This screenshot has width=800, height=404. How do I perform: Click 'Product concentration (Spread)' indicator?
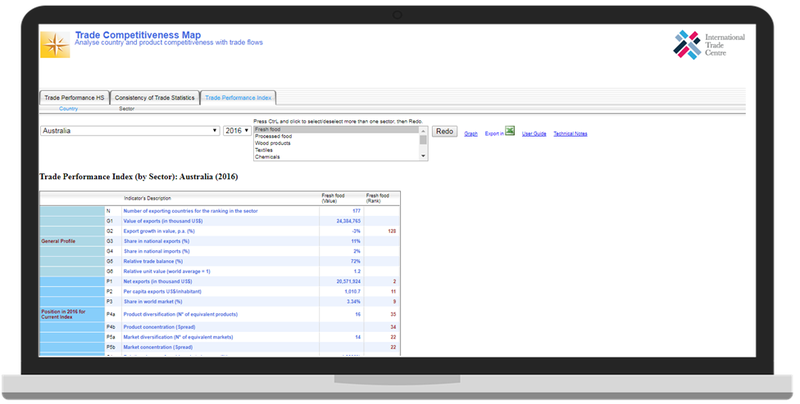[x=159, y=327]
